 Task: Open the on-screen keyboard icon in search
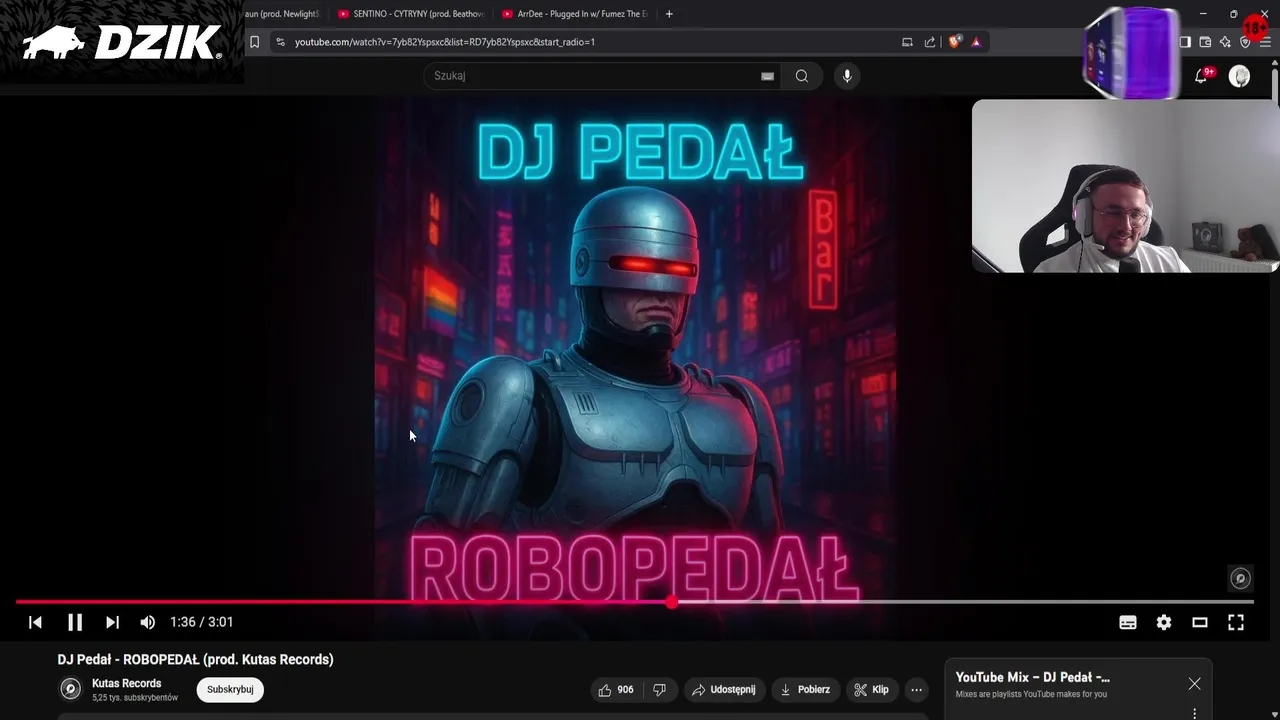click(x=767, y=76)
